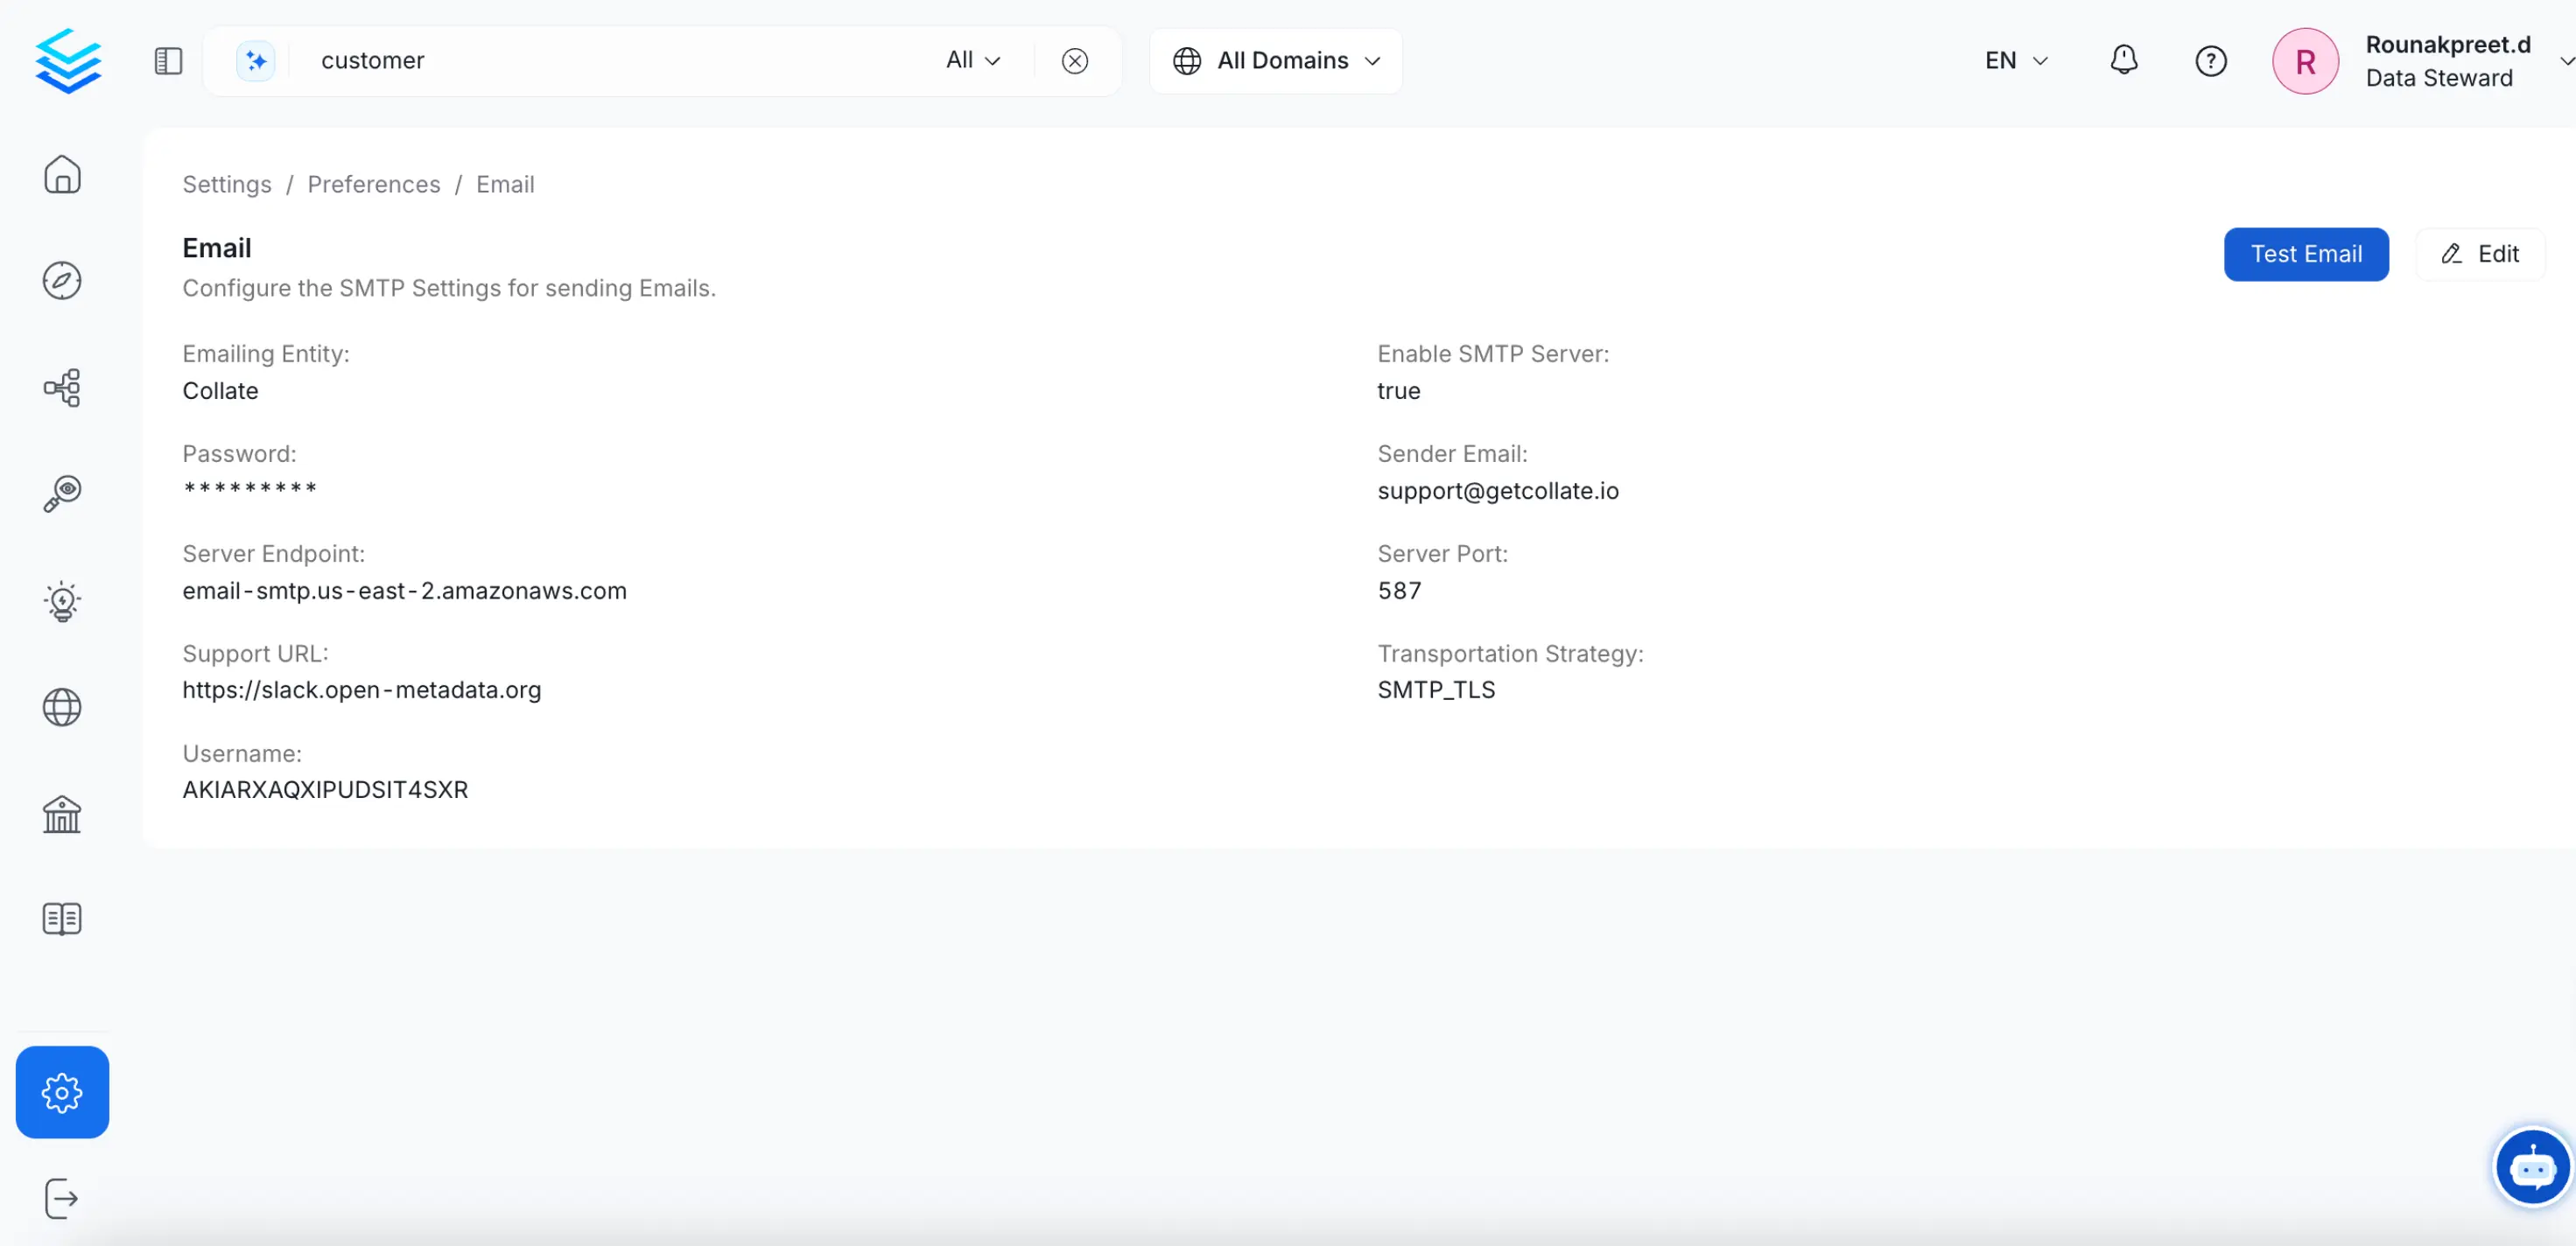Click the Logout icon in sidebar
The height and width of the screenshot is (1246, 2576).
click(62, 1198)
